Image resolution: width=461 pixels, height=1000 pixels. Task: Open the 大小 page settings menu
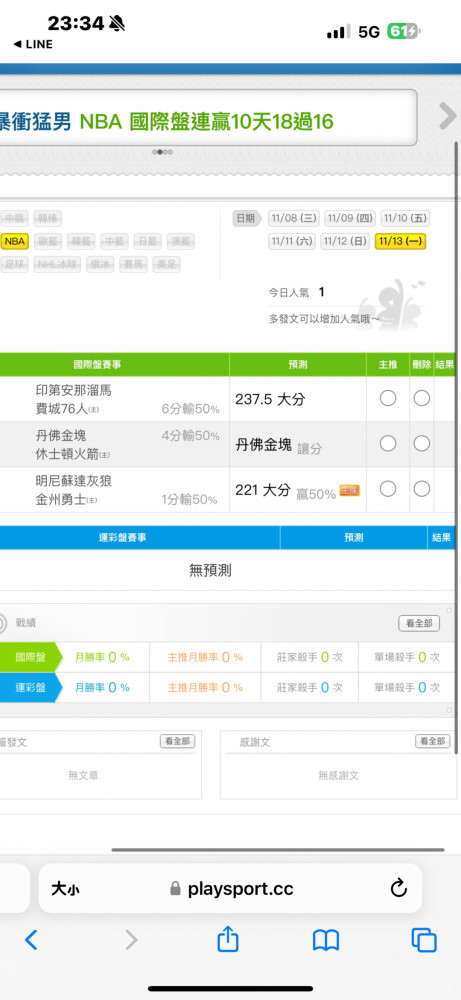(x=65, y=888)
